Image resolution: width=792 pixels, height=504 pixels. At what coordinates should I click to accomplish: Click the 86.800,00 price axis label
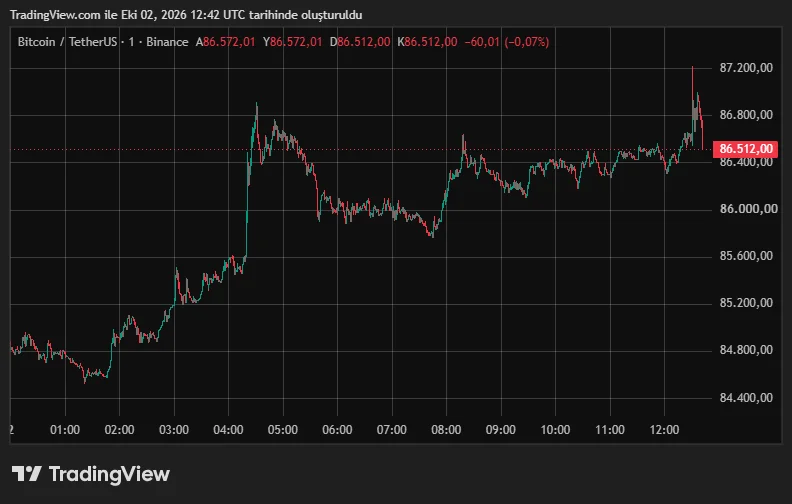tap(746, 115)
